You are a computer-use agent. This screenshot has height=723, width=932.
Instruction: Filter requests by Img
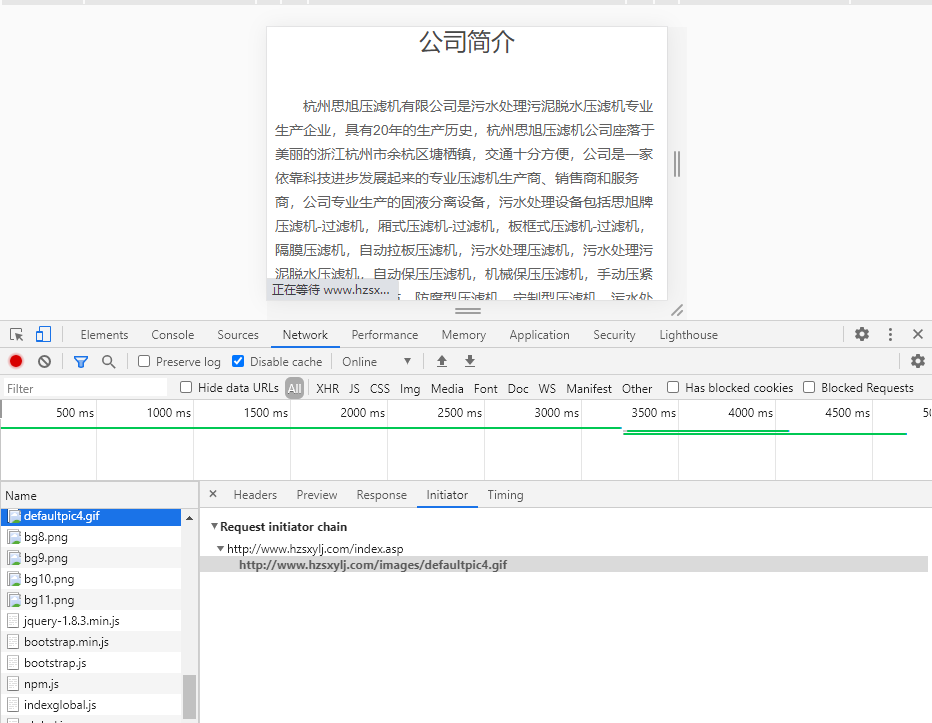(410, 388)
